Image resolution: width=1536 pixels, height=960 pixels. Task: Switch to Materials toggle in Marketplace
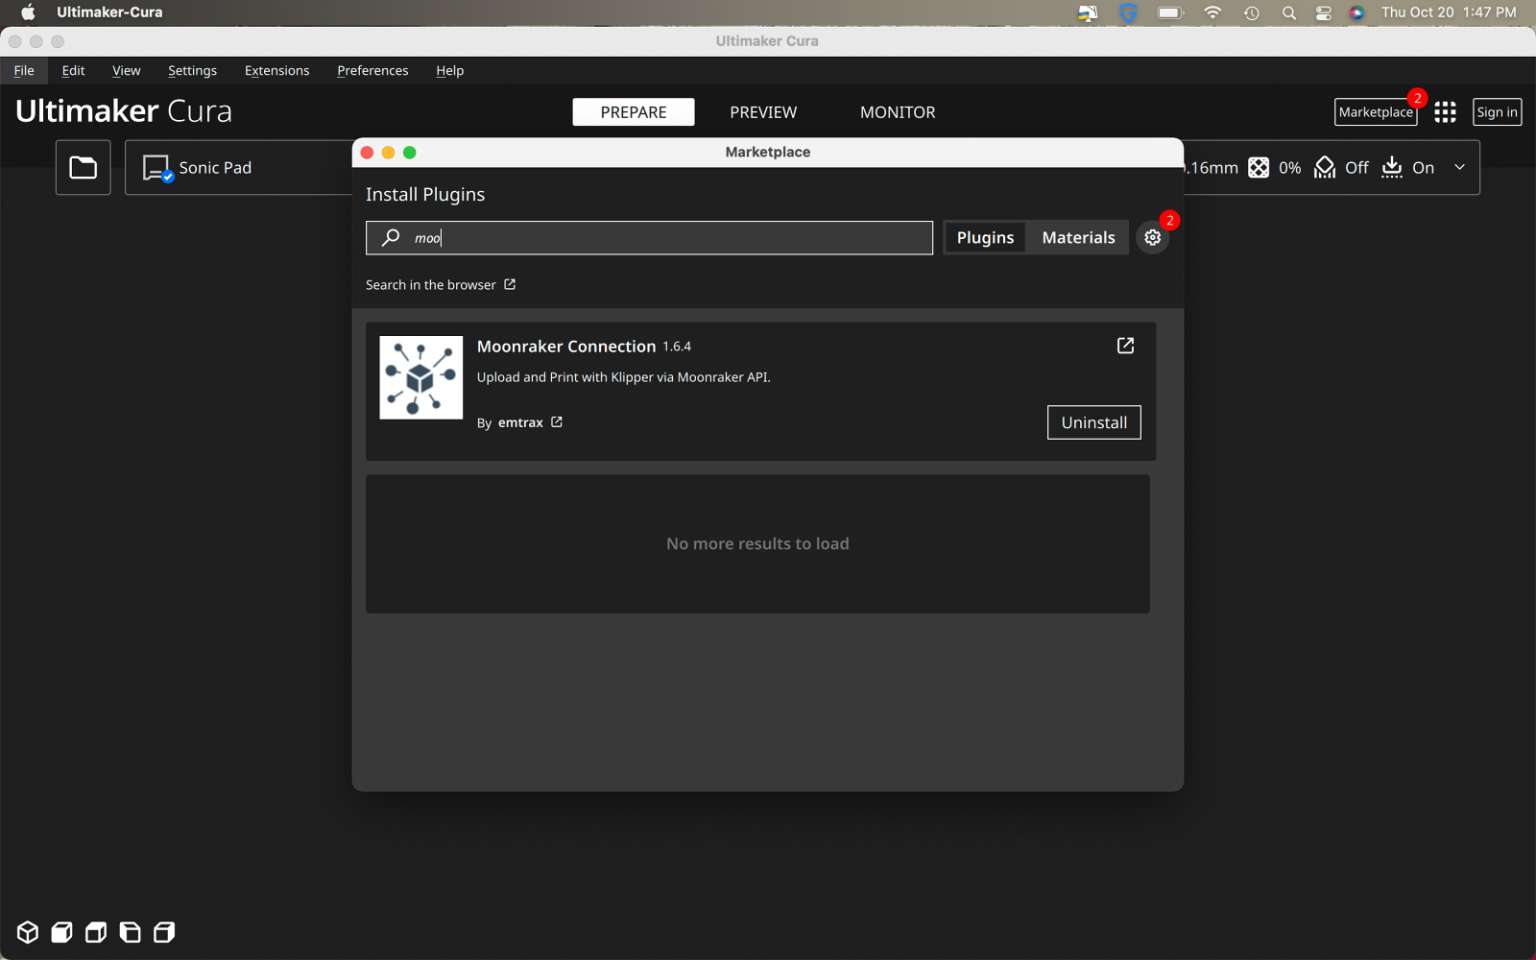click(x=1078, y=238)
